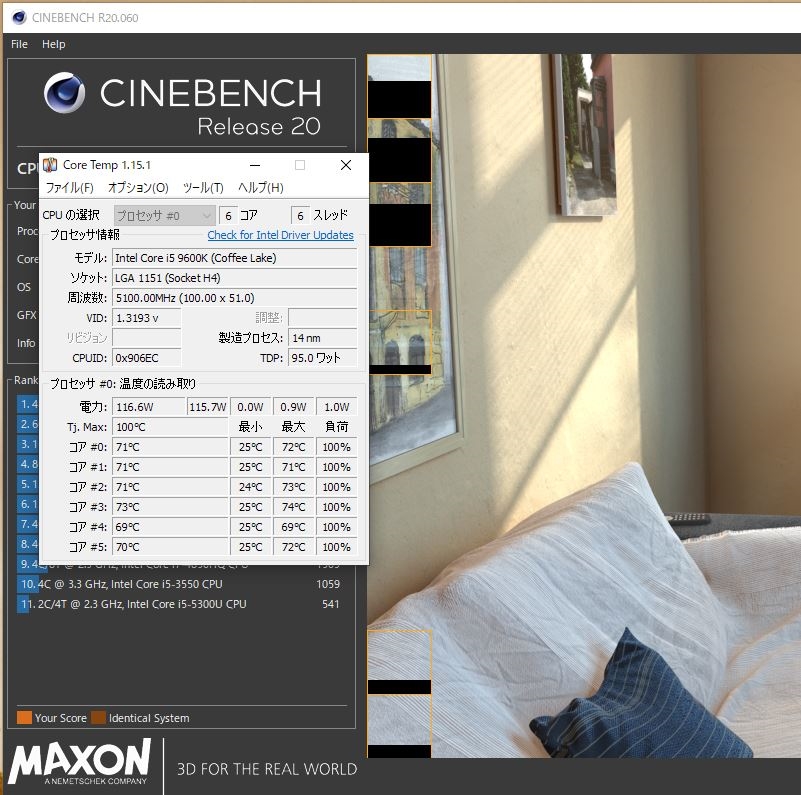
Task: Expand the プロセッサ #0 CPU selection dropdown
Action: [163, 216]
